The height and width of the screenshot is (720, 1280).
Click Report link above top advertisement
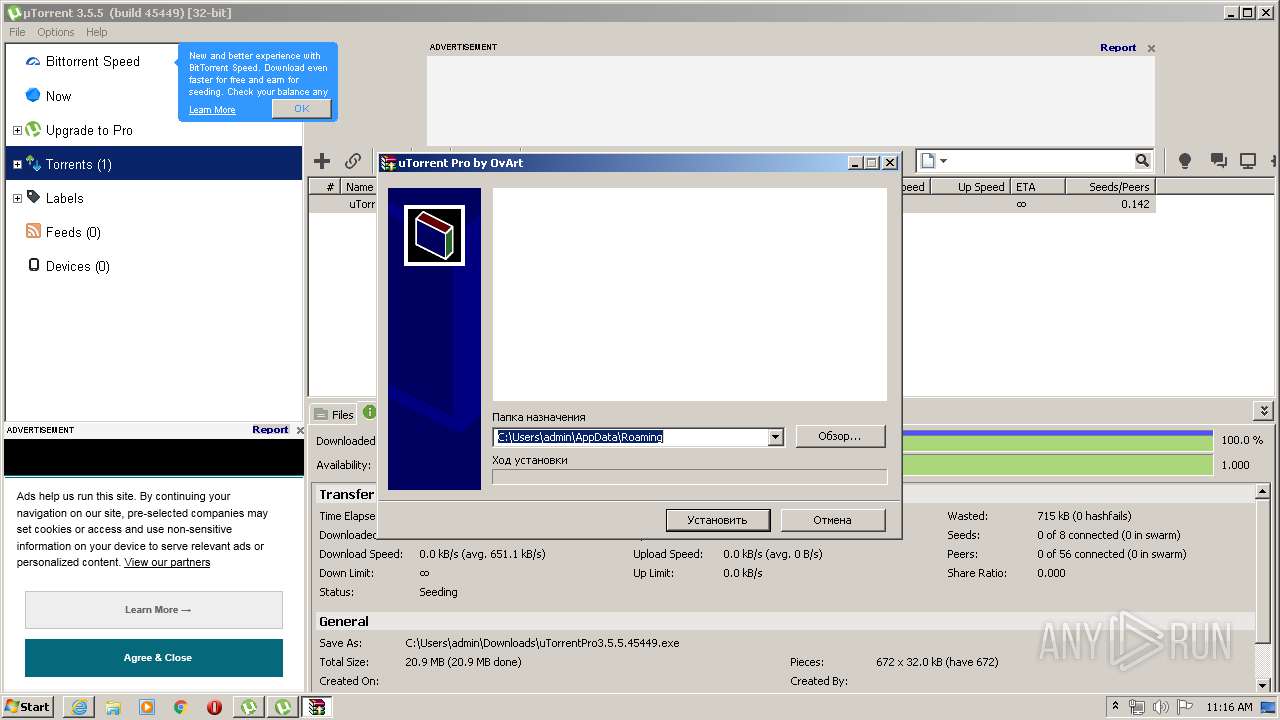[x=1118, y=47]
